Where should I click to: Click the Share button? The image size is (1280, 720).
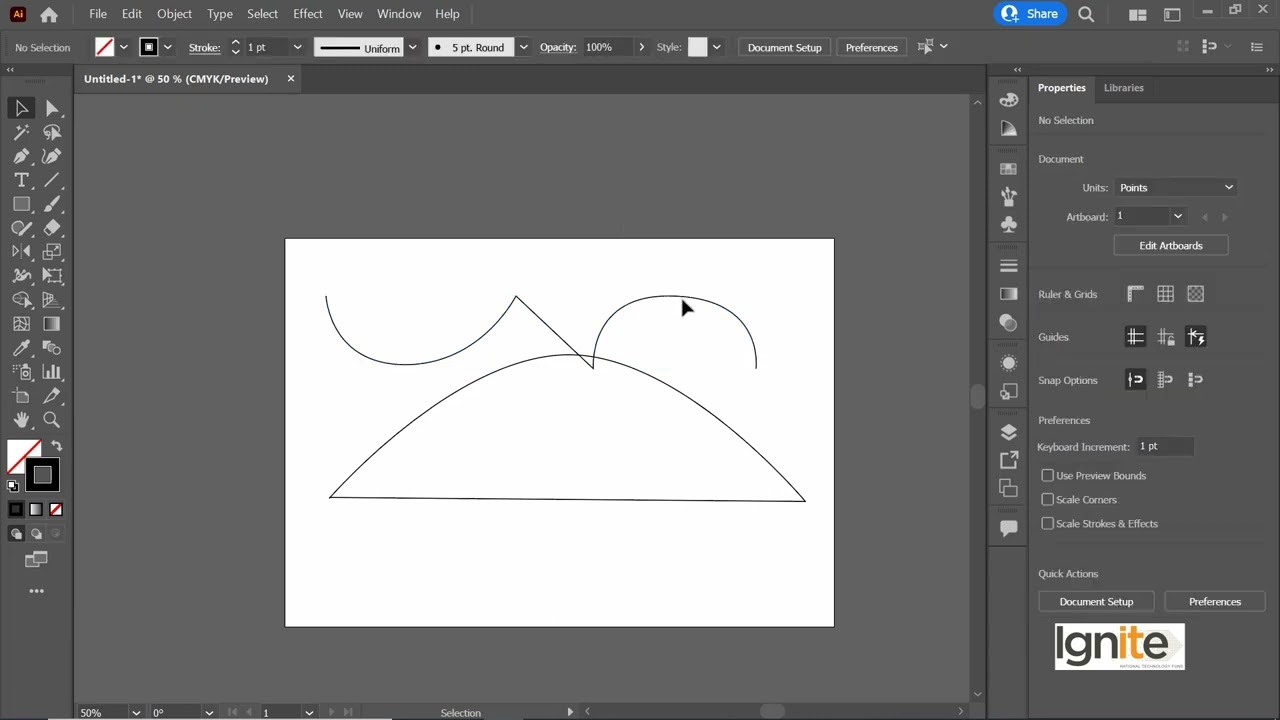pos(1029,14)
